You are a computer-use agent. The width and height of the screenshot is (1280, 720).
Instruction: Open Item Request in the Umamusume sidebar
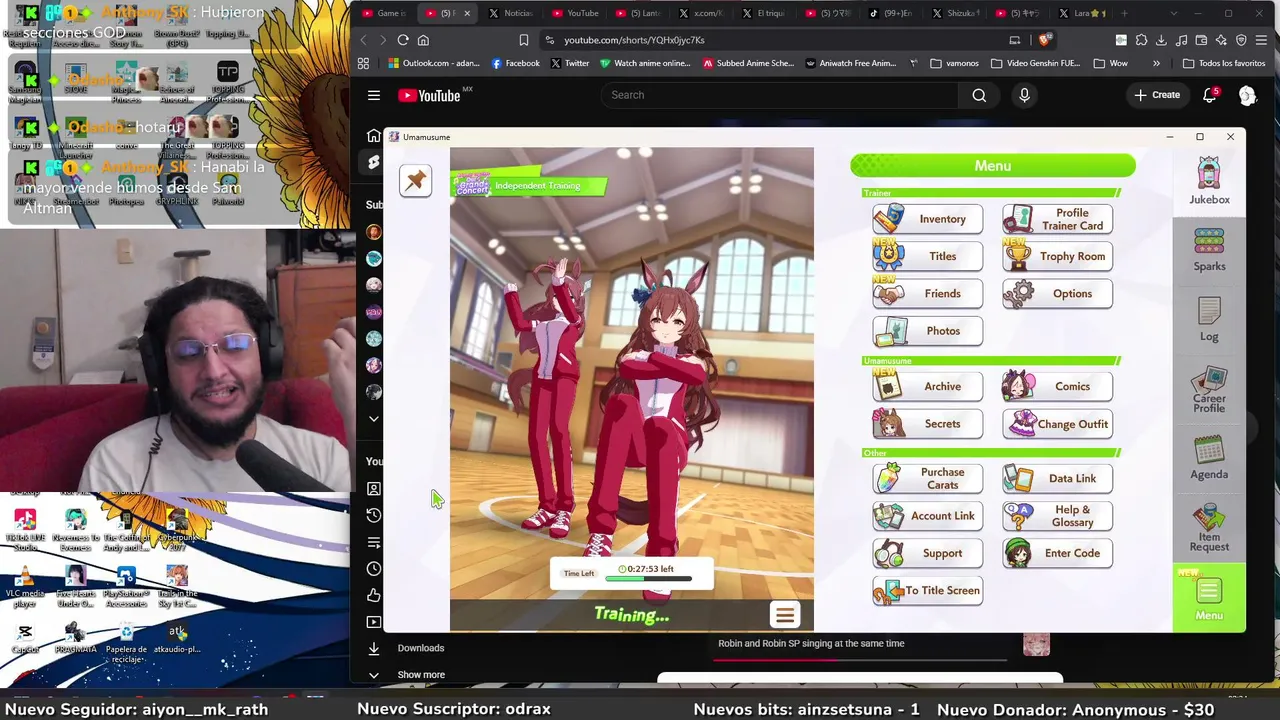click(1209, 527)
